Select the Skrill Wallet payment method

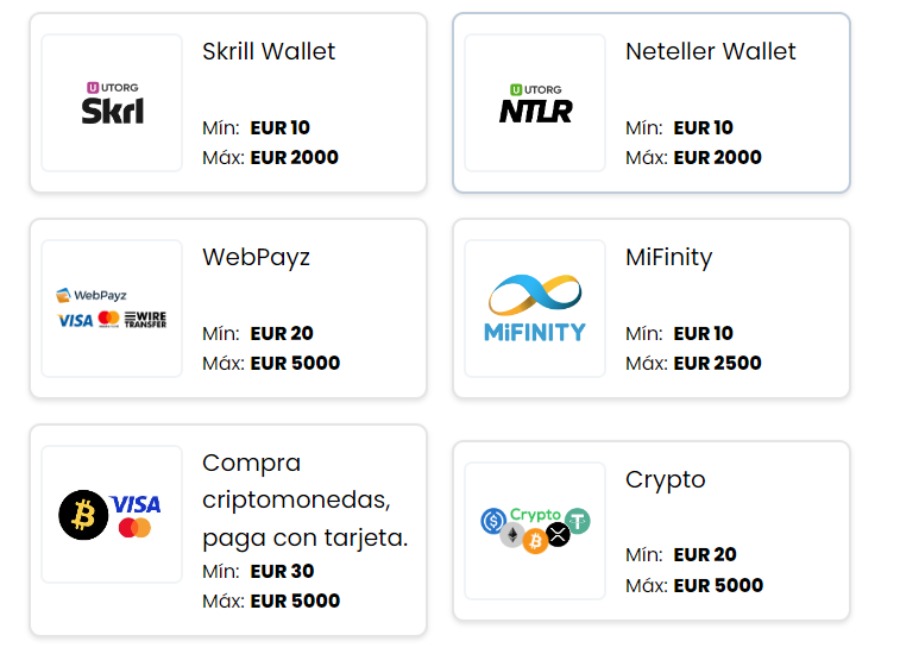point(268,51)
